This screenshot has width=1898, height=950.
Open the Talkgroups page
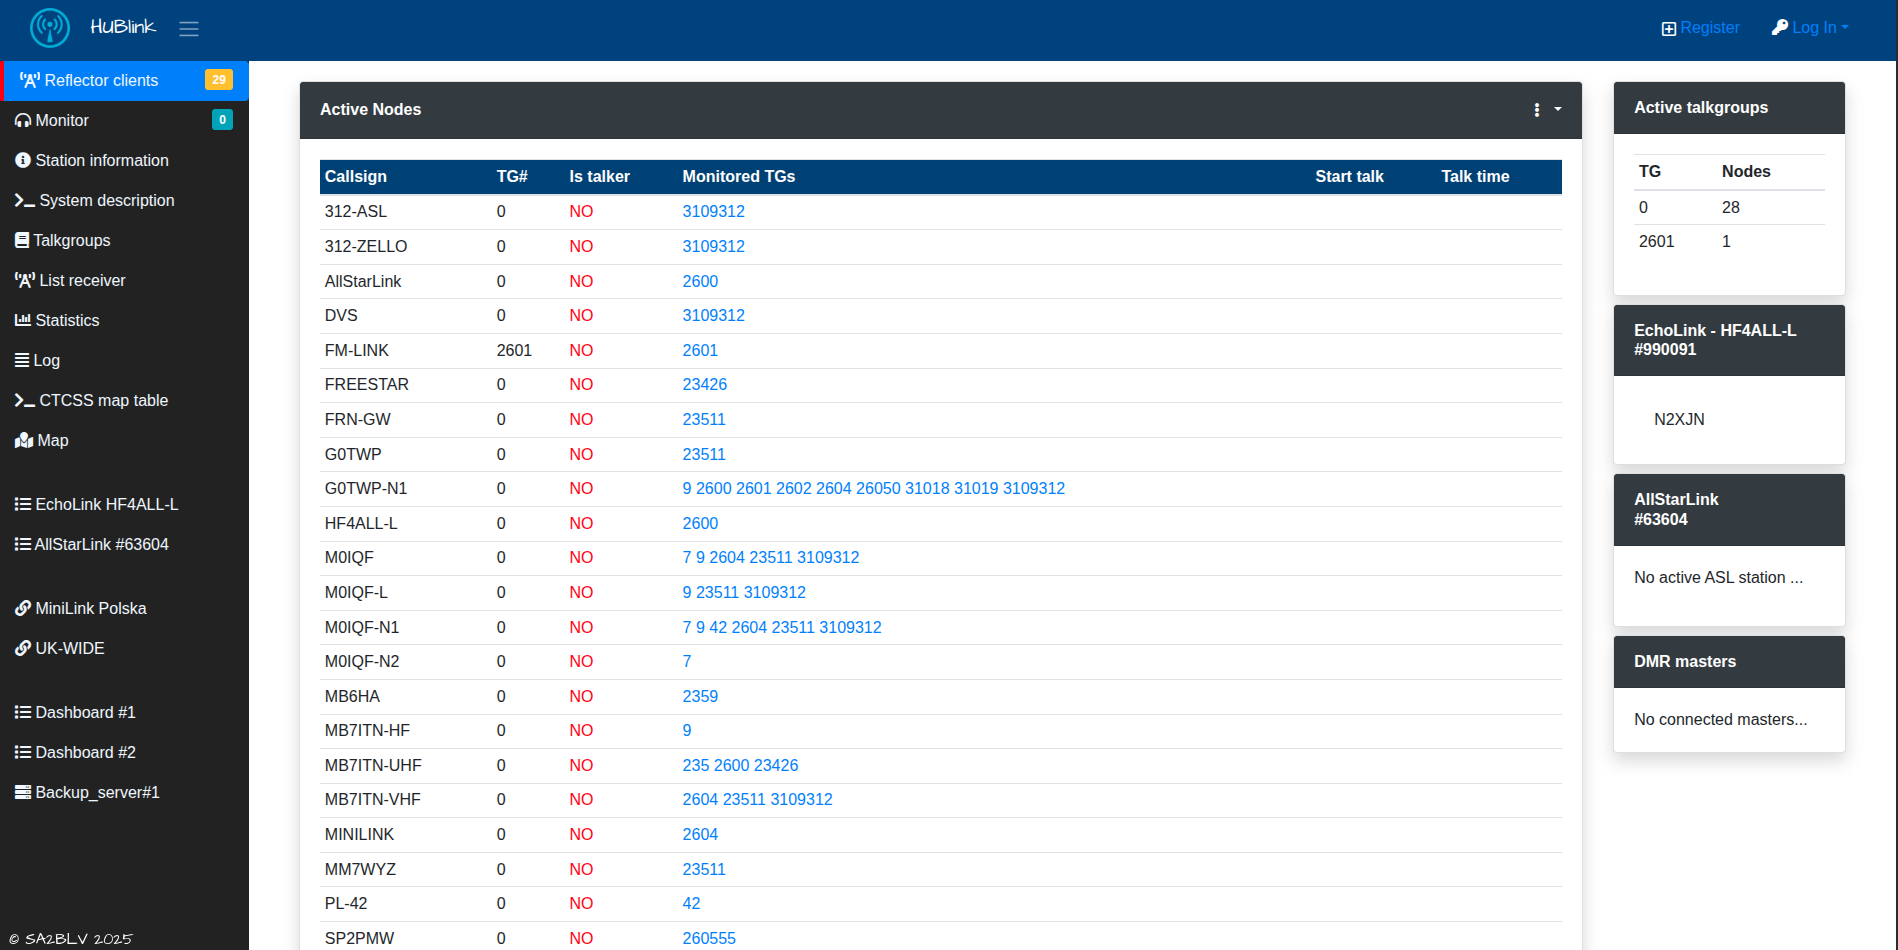[x=71, y=240]
